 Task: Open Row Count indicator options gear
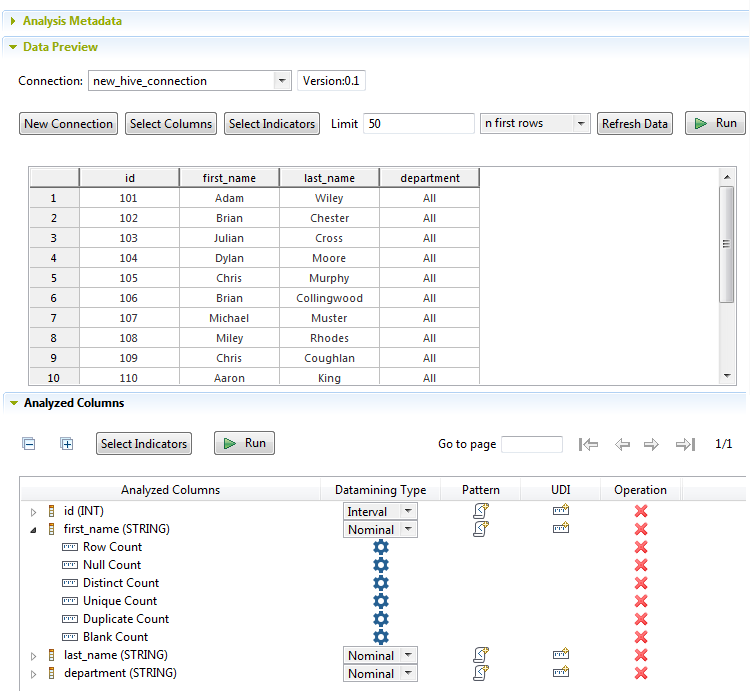coord(380,547)
